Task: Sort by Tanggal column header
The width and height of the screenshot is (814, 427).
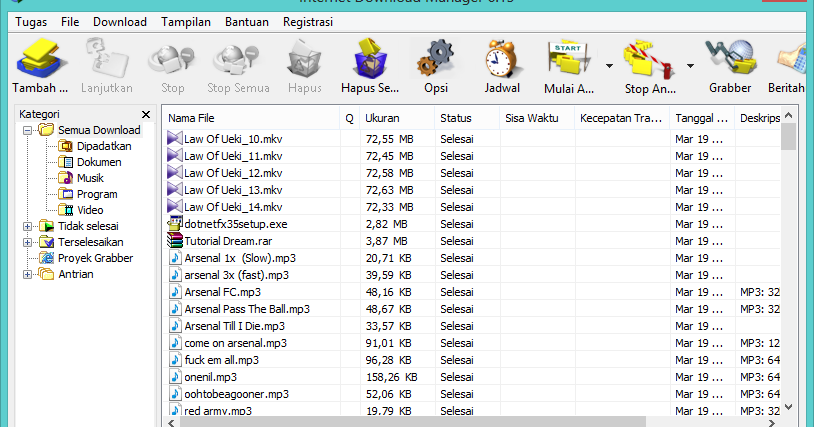Action: point(702,118)
